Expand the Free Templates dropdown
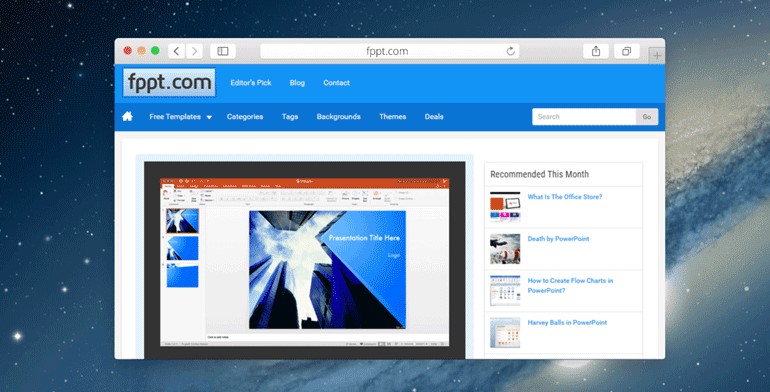Image resolution: width=770 pixels, height=392 pixels. tap(180, 116)
